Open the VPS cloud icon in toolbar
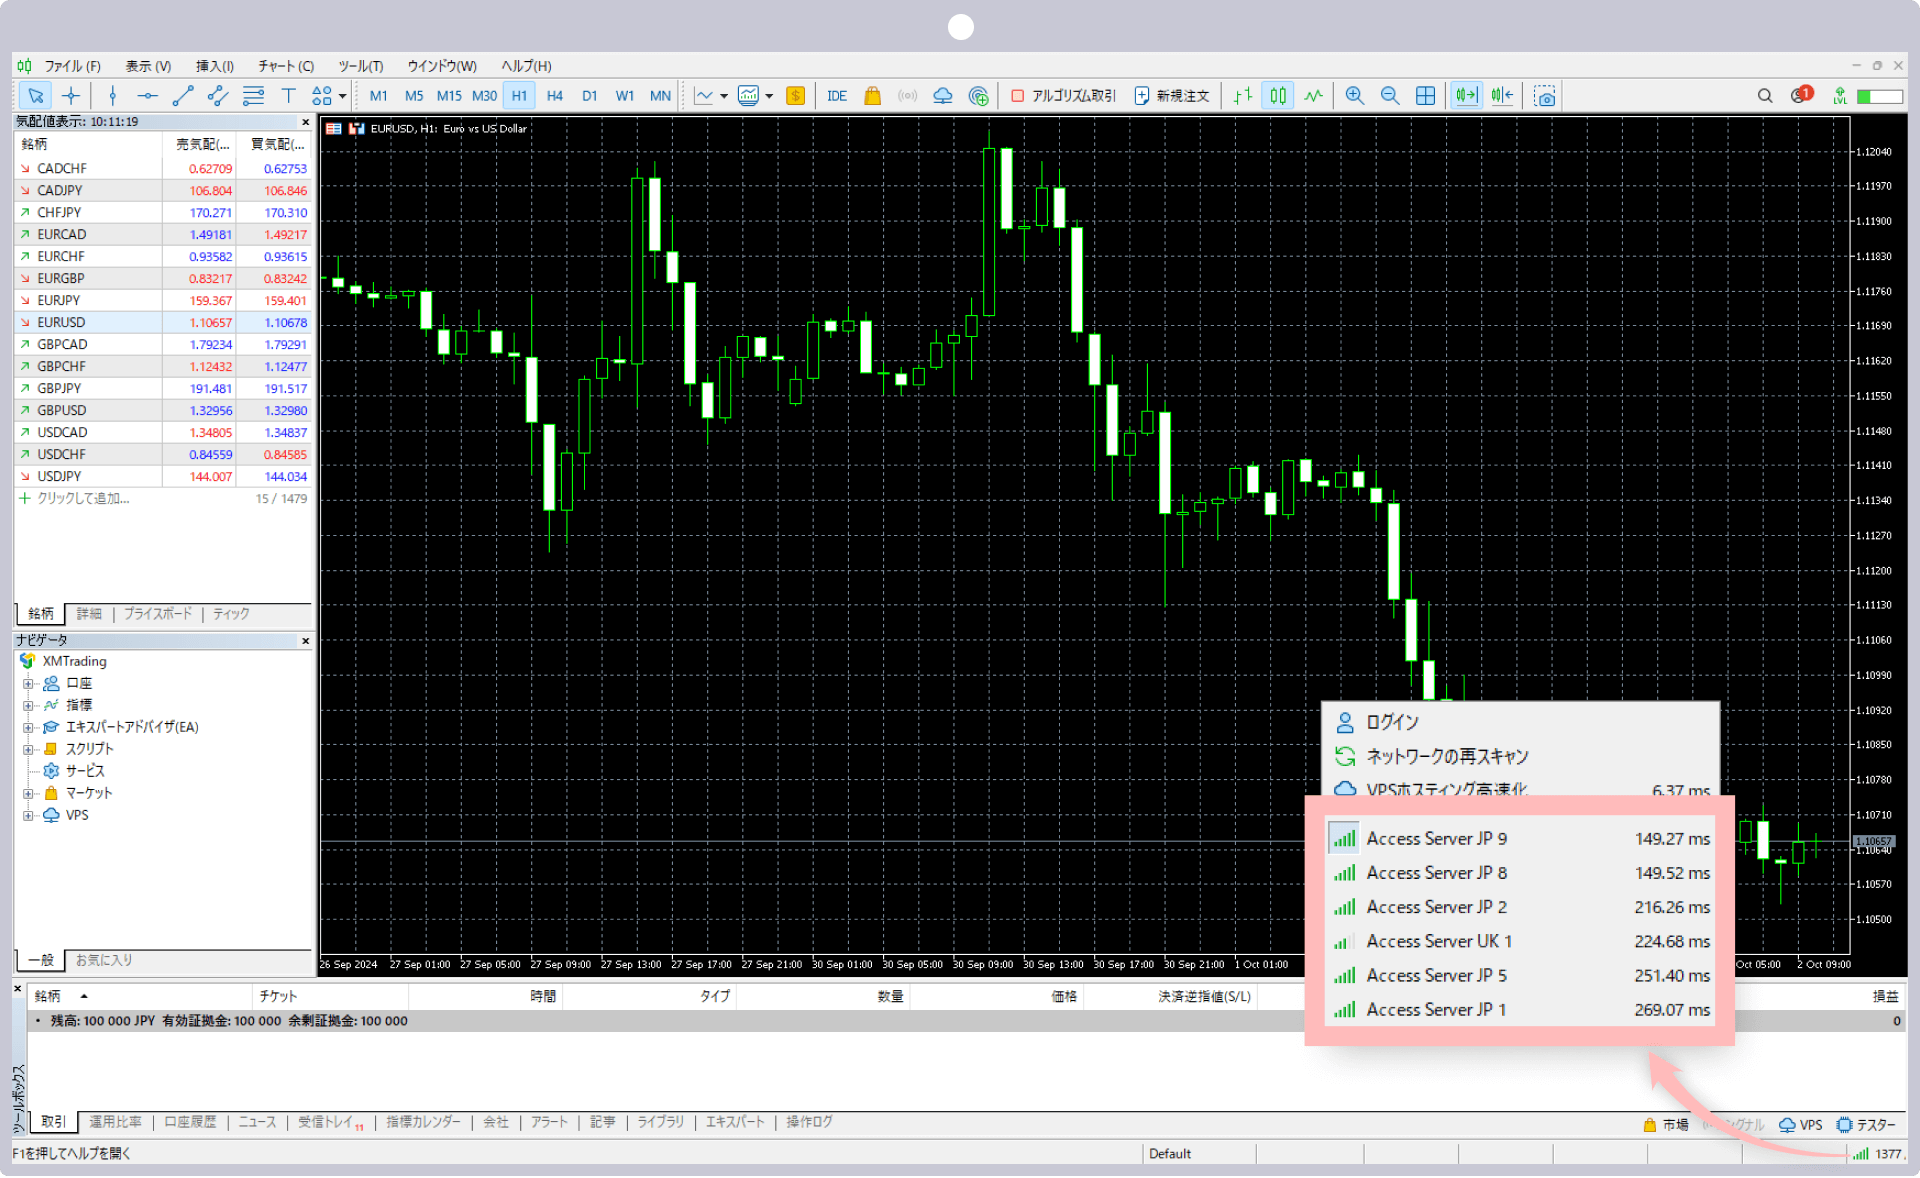1920x1178 pixels. click(943, 96)
